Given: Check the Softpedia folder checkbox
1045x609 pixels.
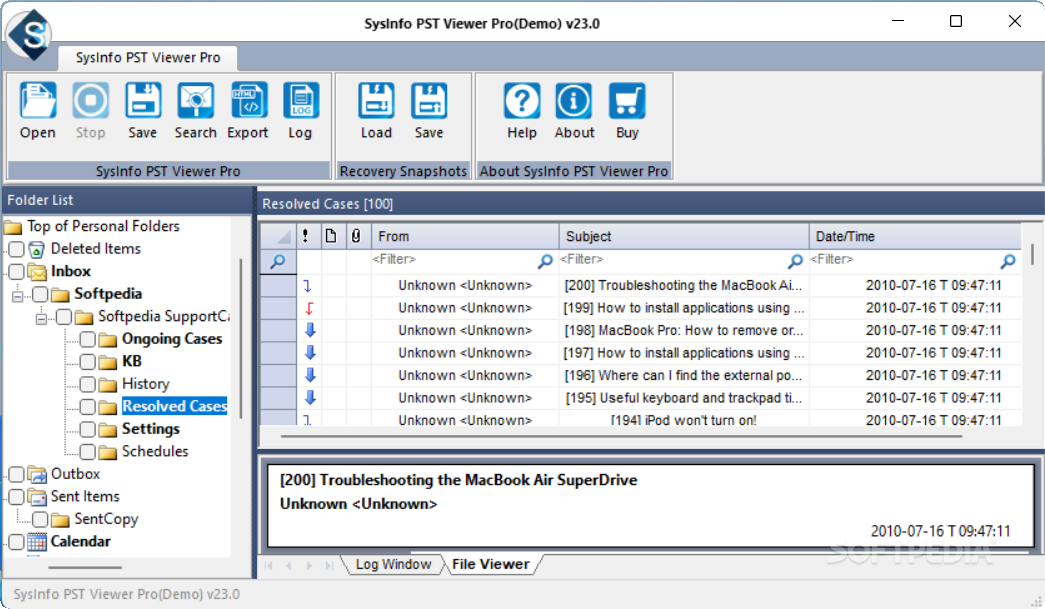Looking at the screenshot, I should (x=40, y=294).
